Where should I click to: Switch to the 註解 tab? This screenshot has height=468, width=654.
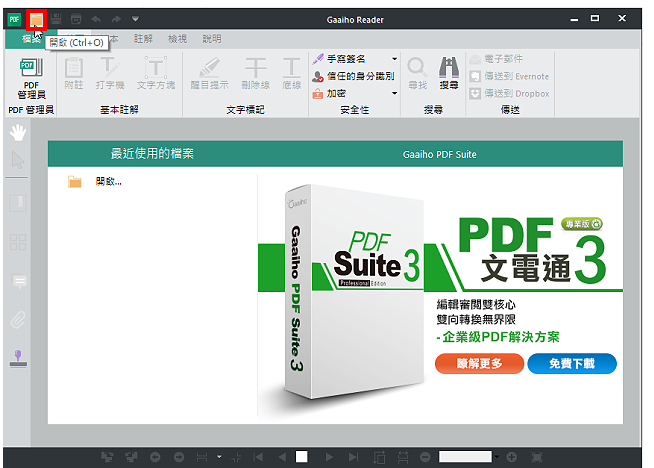[x=143, y=39]
